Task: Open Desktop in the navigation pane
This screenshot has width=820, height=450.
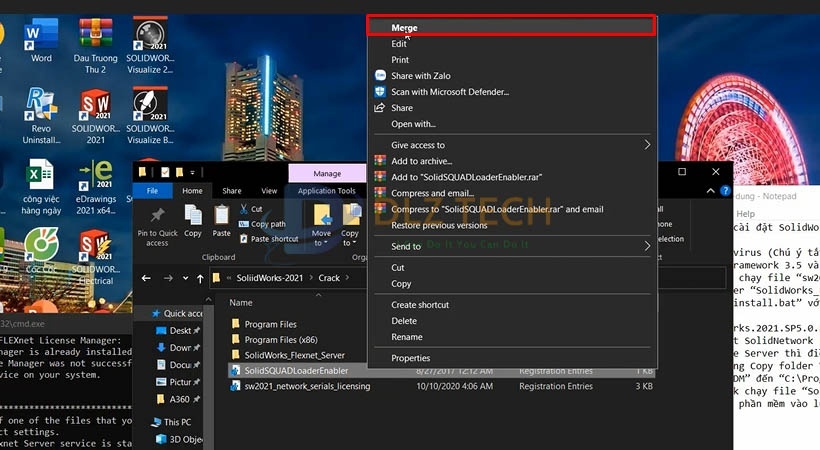Action: coord(178,331)
